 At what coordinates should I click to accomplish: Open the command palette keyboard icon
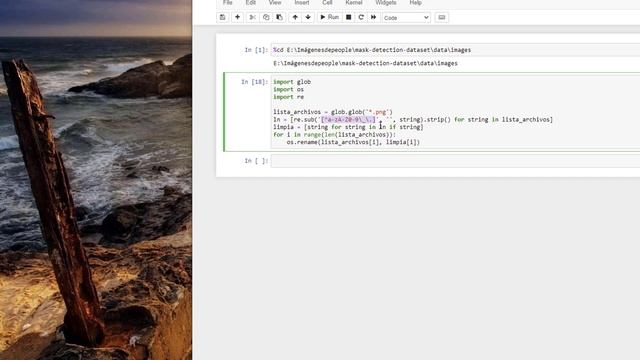(x=442, y=18)
